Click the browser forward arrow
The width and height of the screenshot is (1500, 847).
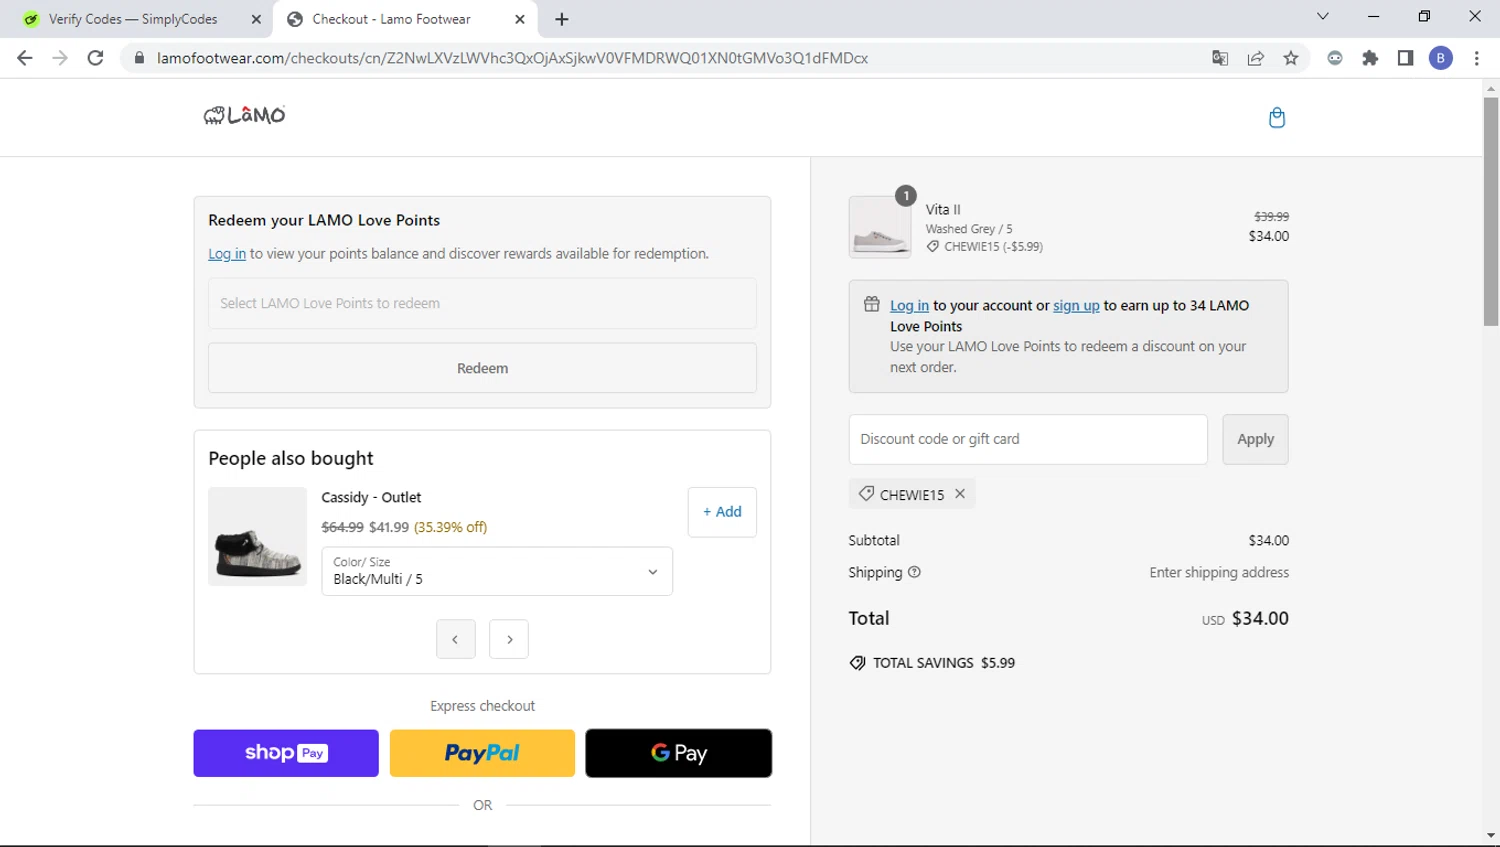[x=60, y=58]
